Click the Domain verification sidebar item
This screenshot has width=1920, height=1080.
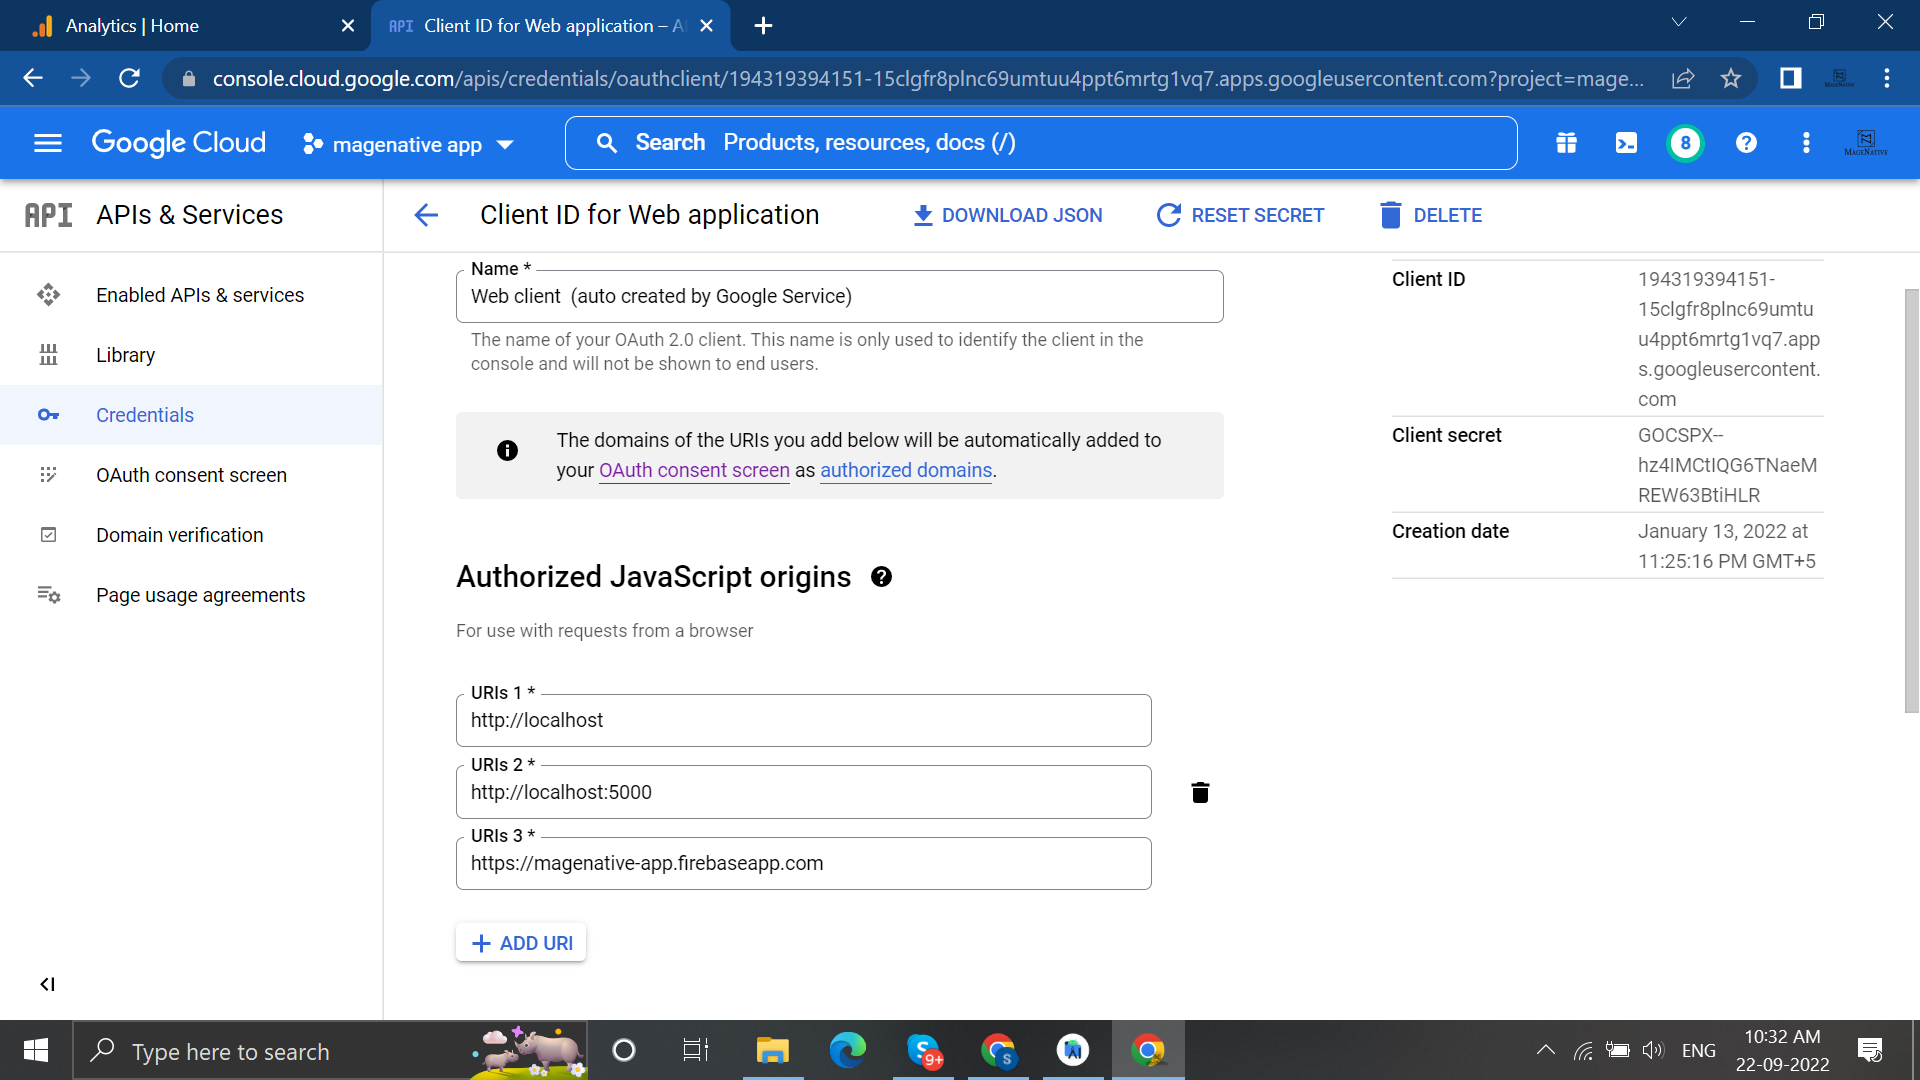click(x=178, y=535)
